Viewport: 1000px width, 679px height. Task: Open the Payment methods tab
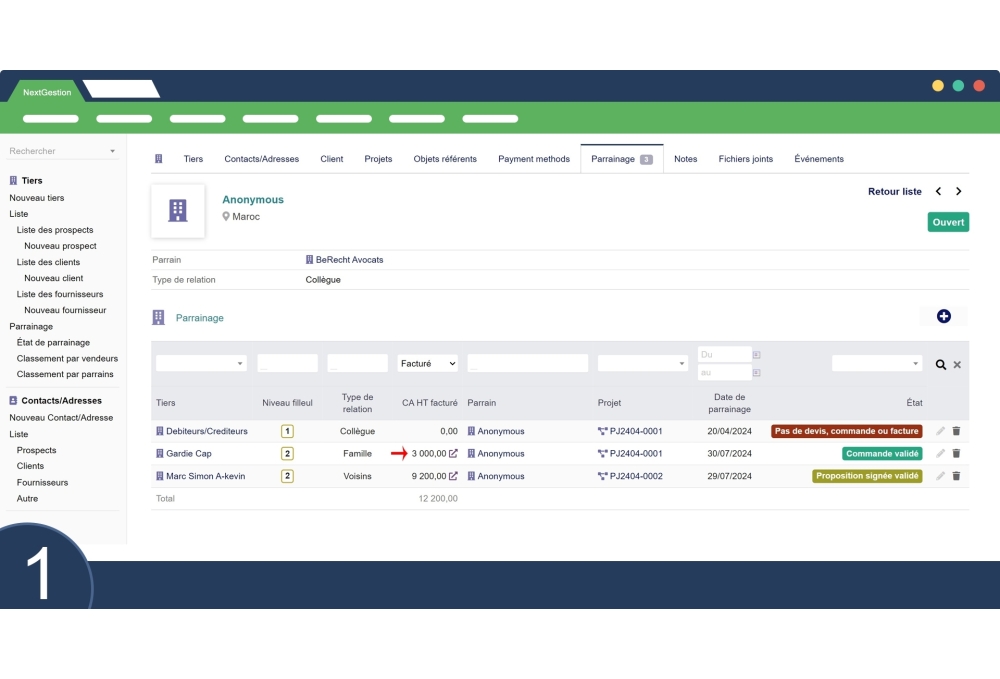(534, 159)
